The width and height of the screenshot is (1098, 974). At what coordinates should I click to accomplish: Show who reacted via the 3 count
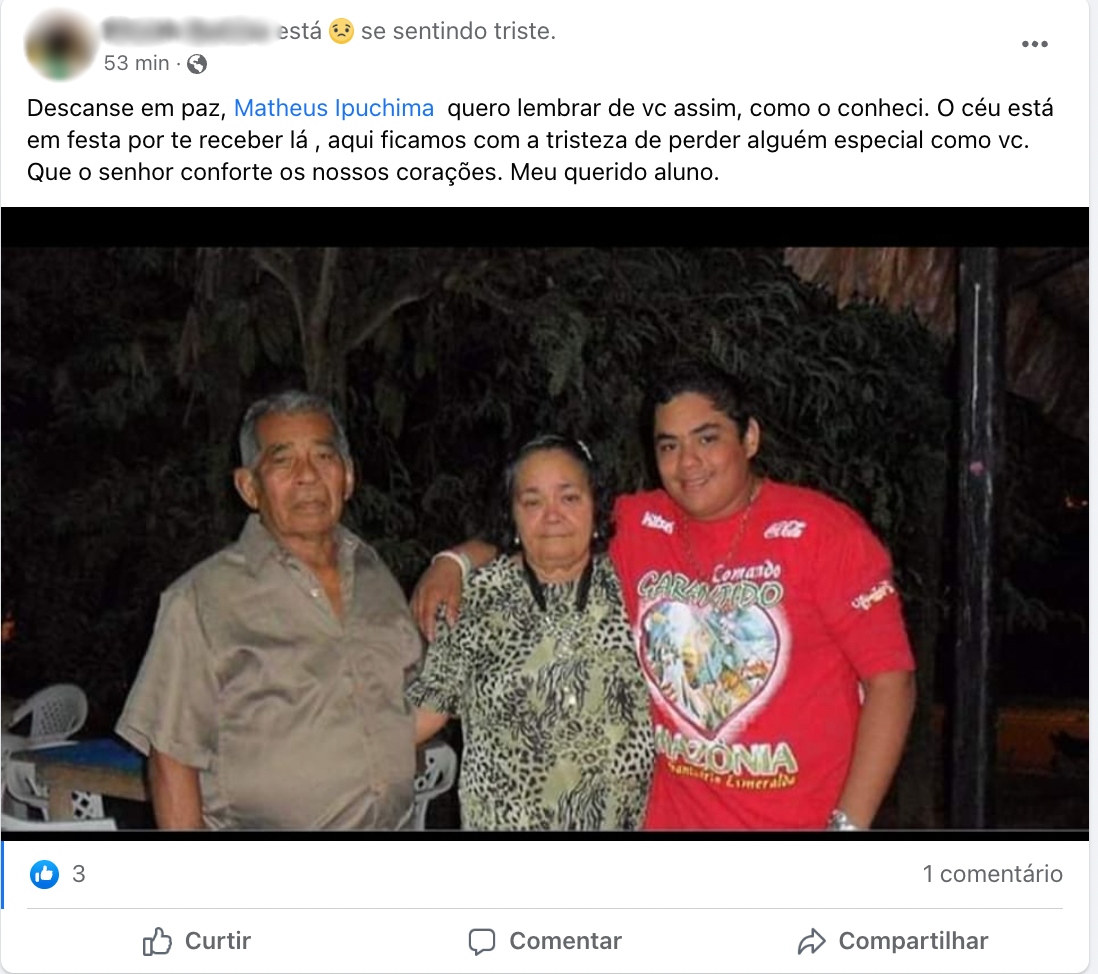78,874
